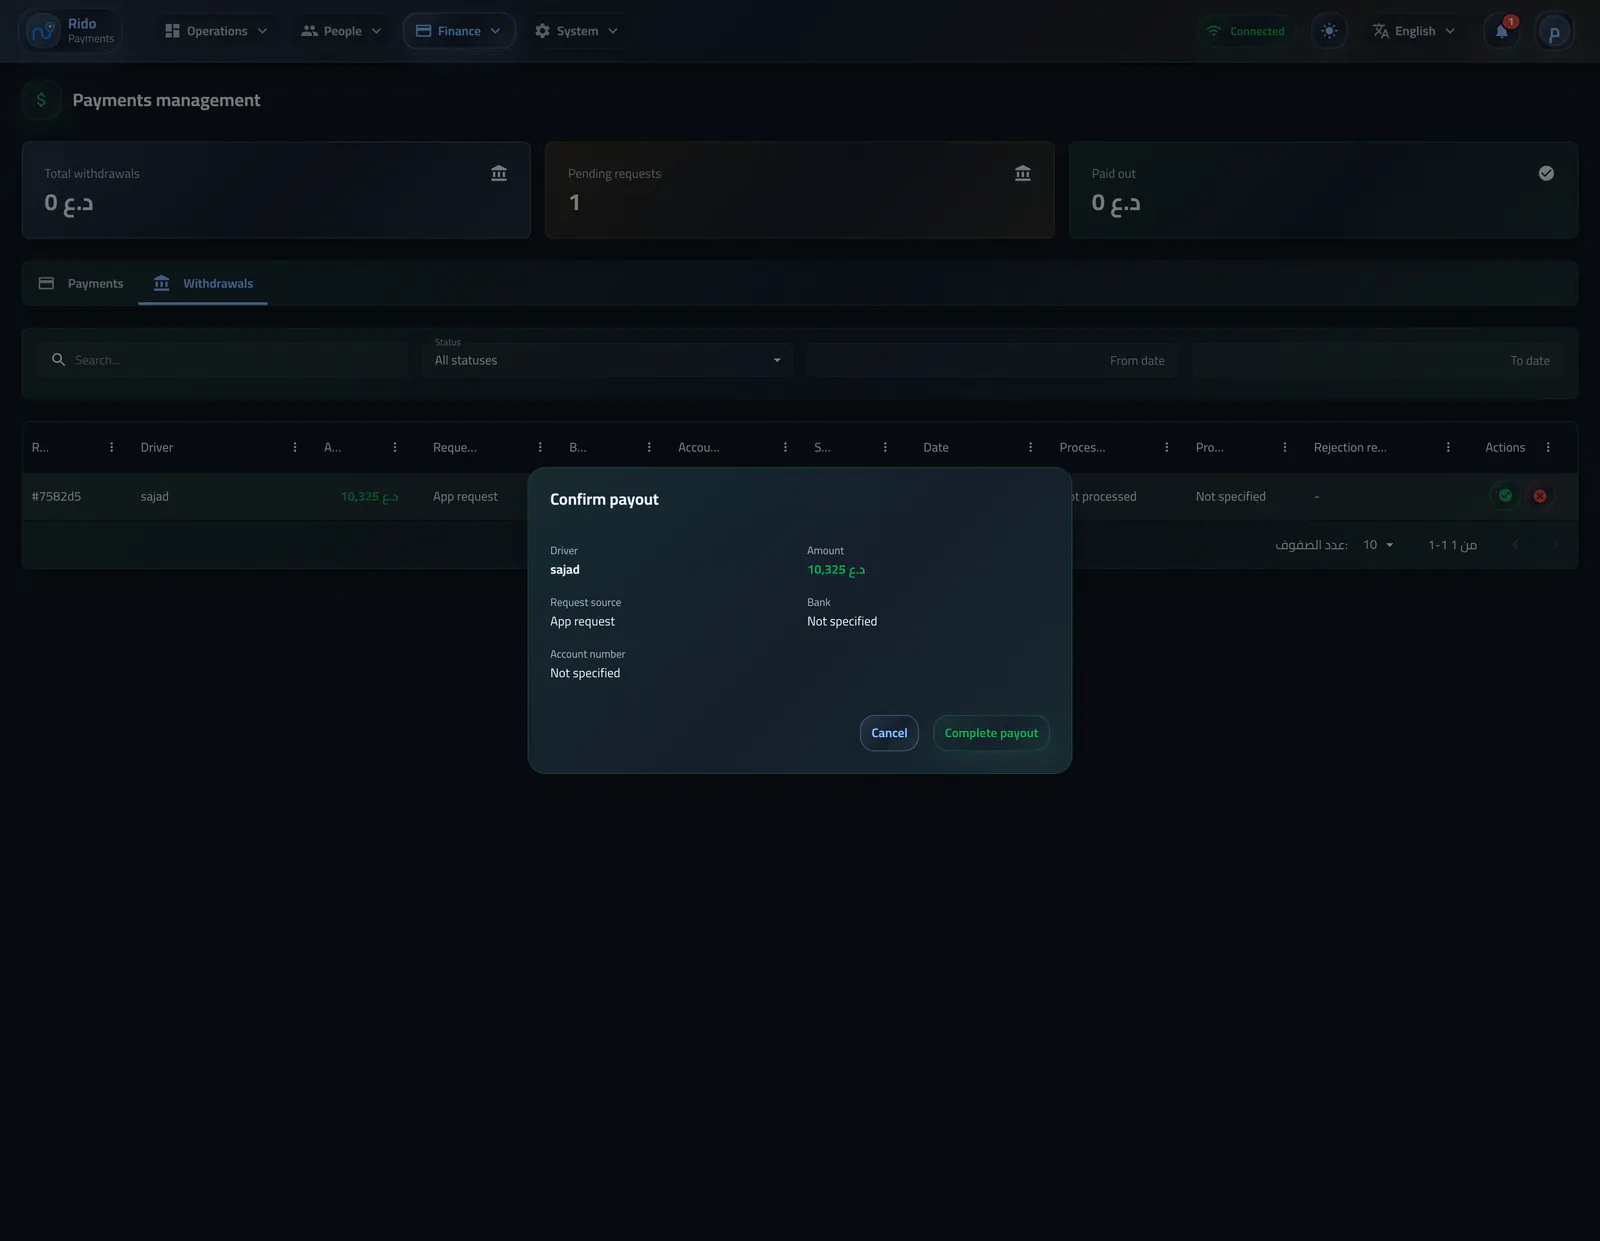This screenshot has height=1241, width=1600.
Task: Click the Driver column header
Action: coord(157,447)
